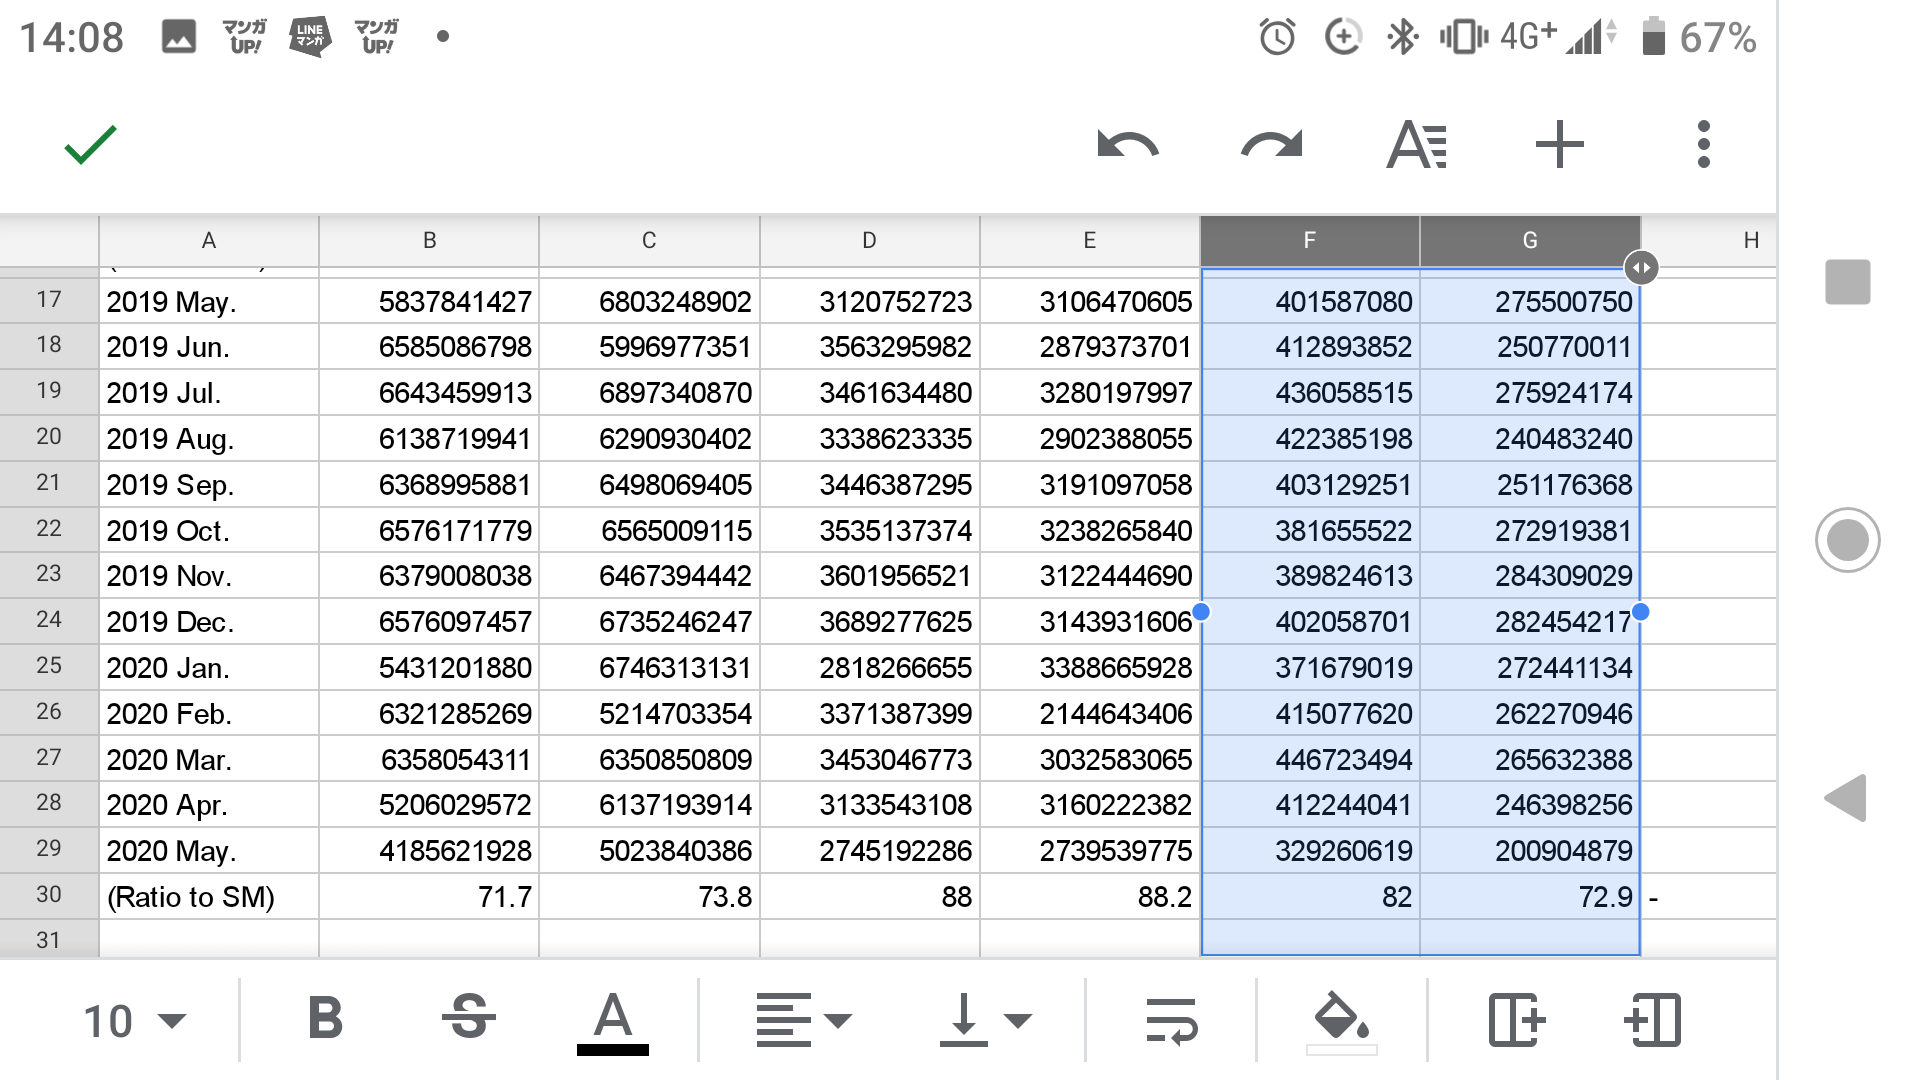This screenshot has width=1920, height=1080.
Task: Undo the last action
Action: pos(1127,145)
